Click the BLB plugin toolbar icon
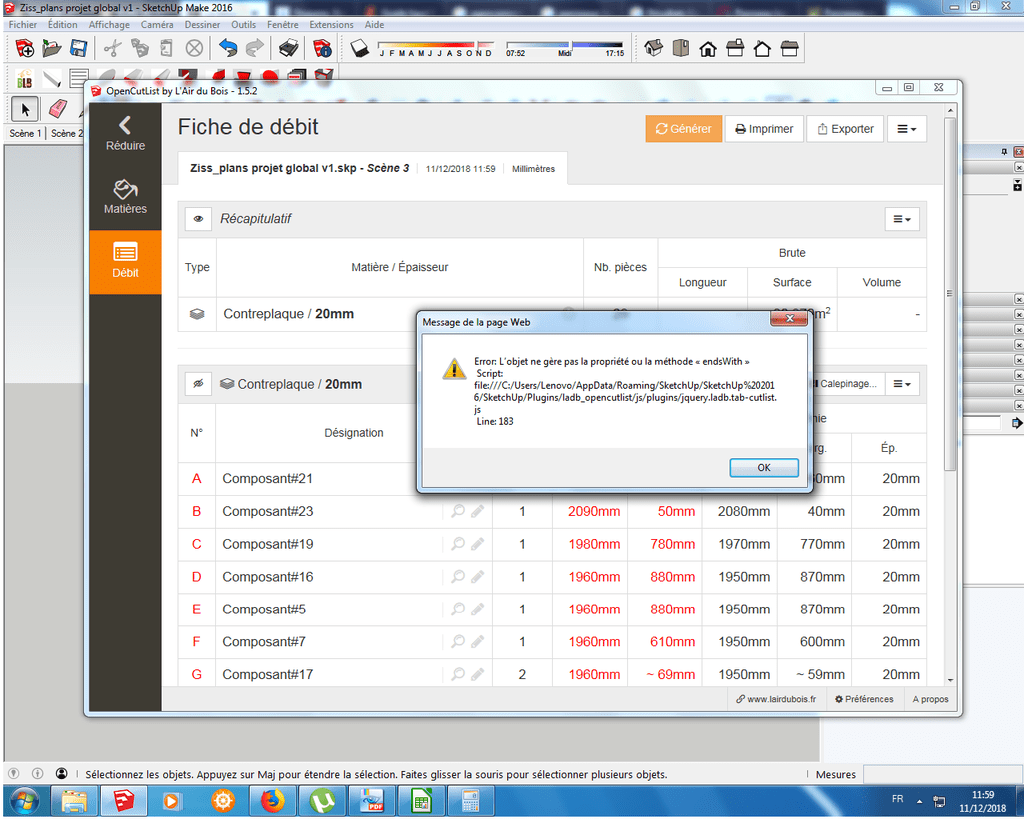This screenshot has width=1024, height=819. click(24, 79)
